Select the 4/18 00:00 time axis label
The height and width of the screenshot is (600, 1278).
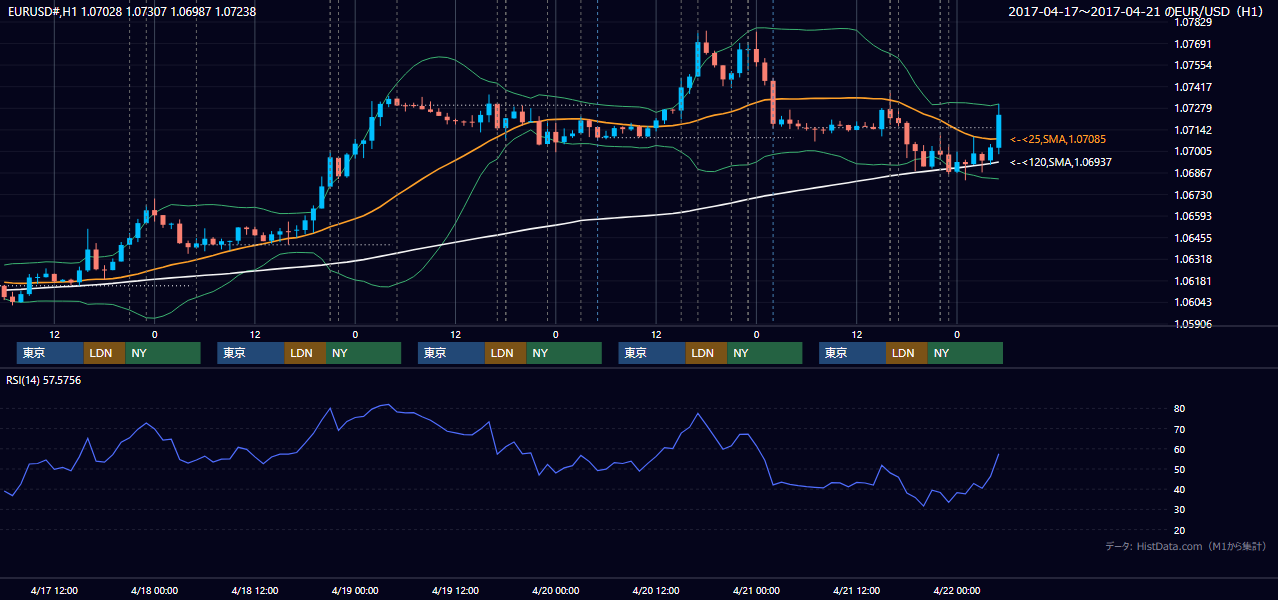(155, 590)
